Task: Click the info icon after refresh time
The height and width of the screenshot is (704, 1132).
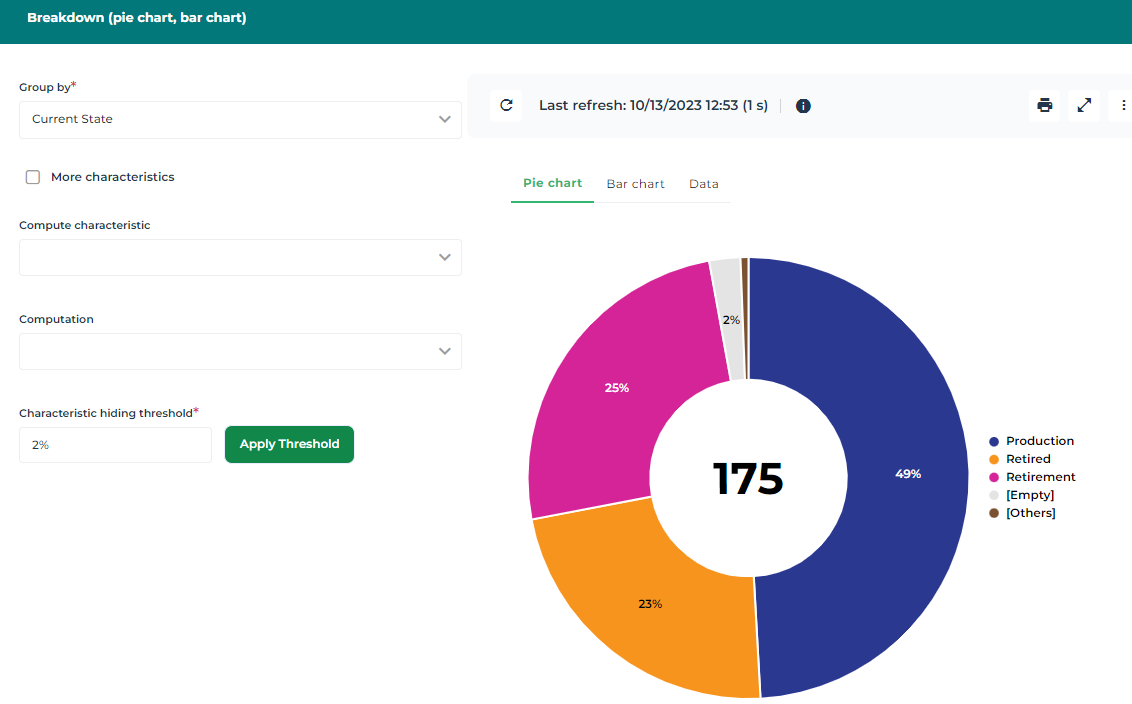Action: (803, 106)
